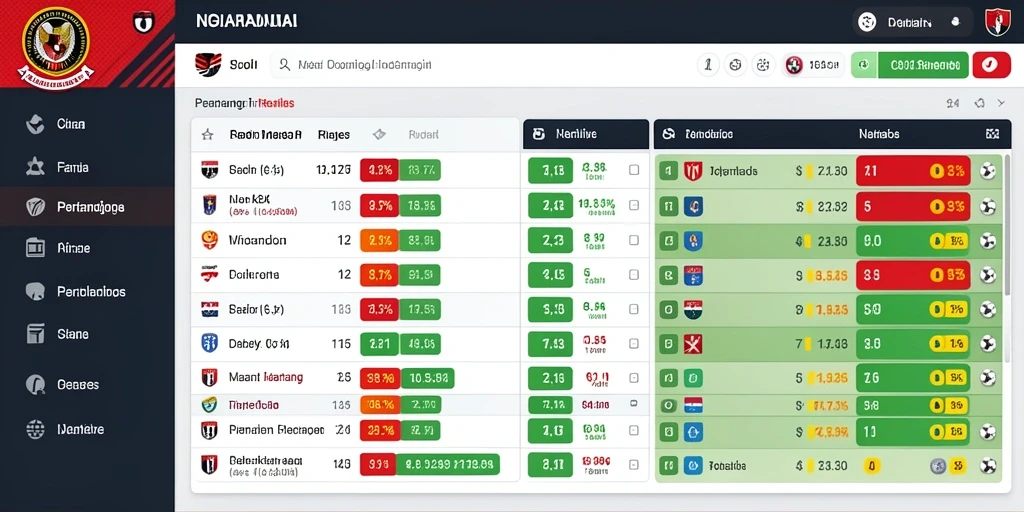Click the globe icon next to Nemalre
Image resolution: width=1024 pixels, height=512 pixels.
pos(35,429)
